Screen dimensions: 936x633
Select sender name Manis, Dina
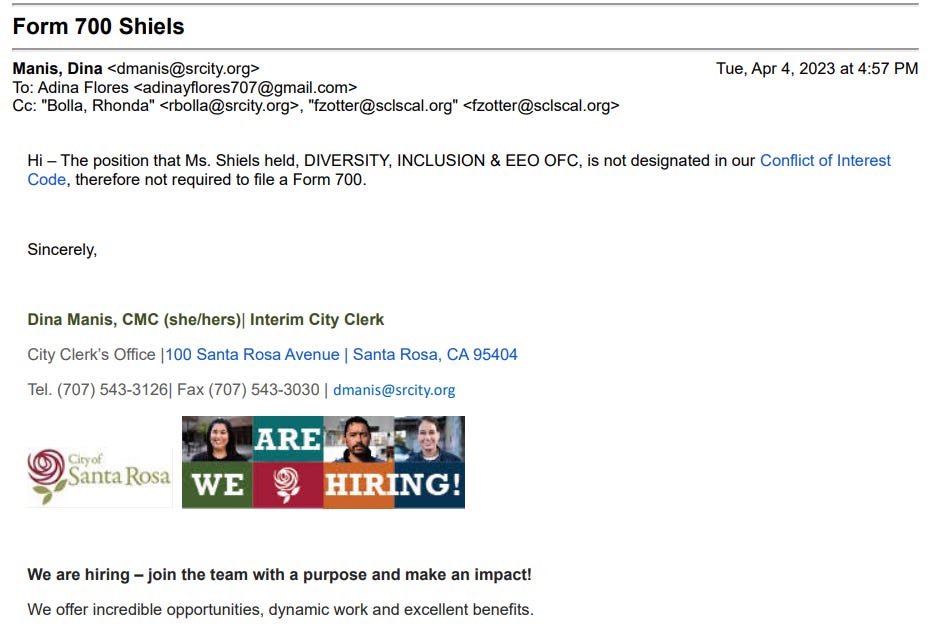point(57,69)
